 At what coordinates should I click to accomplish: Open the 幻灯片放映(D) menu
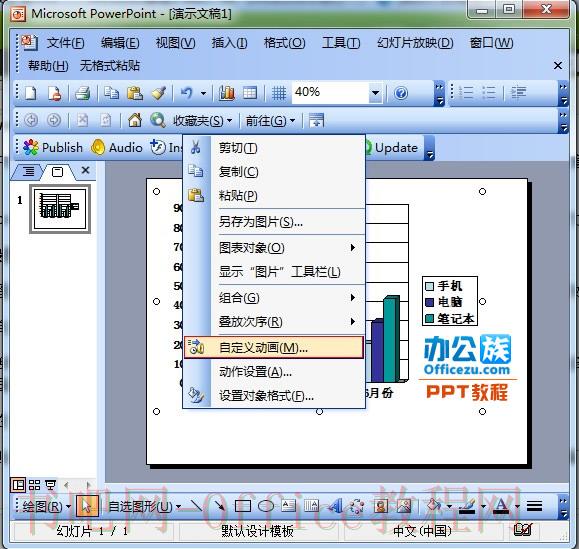(x=415, y=43)
